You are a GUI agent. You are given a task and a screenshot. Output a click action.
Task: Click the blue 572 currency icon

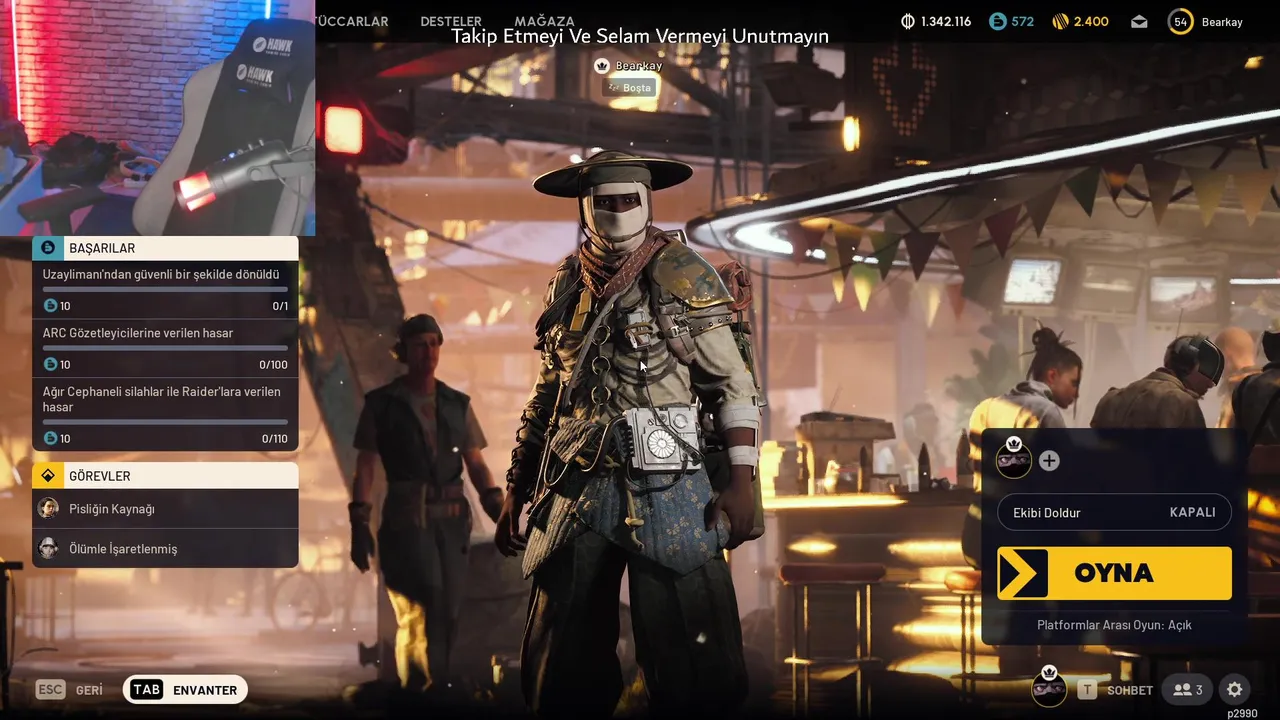tap(997, 21)
